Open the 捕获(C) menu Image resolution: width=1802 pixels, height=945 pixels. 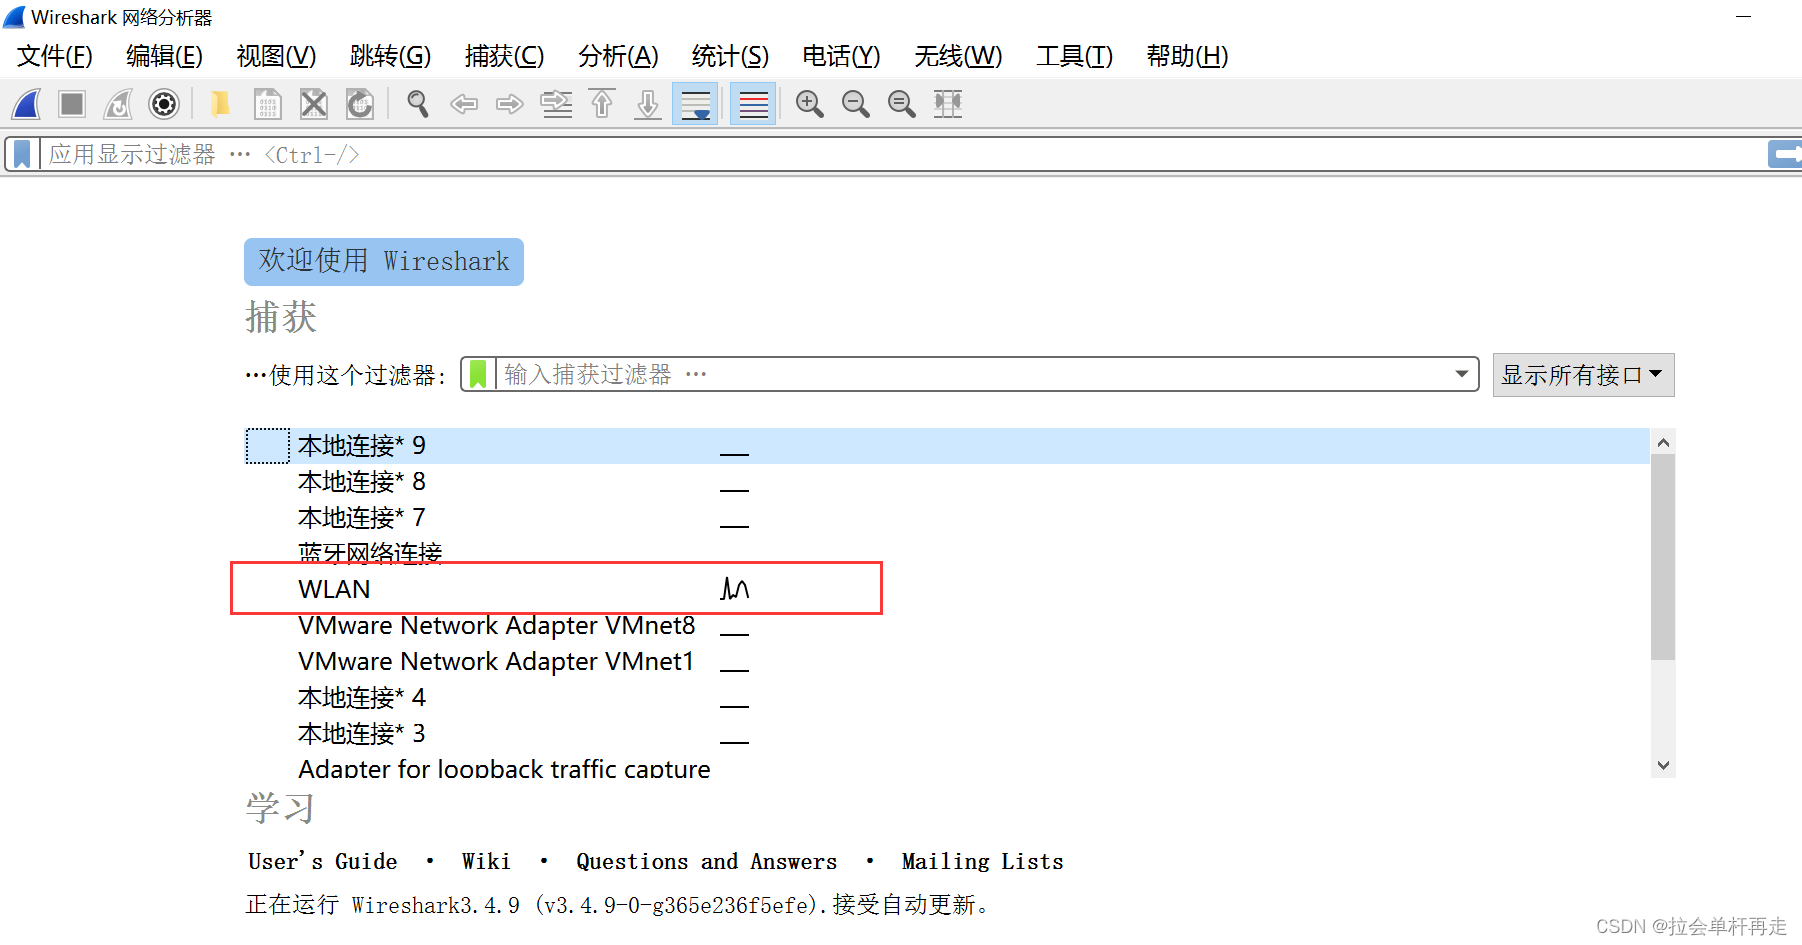505,56
